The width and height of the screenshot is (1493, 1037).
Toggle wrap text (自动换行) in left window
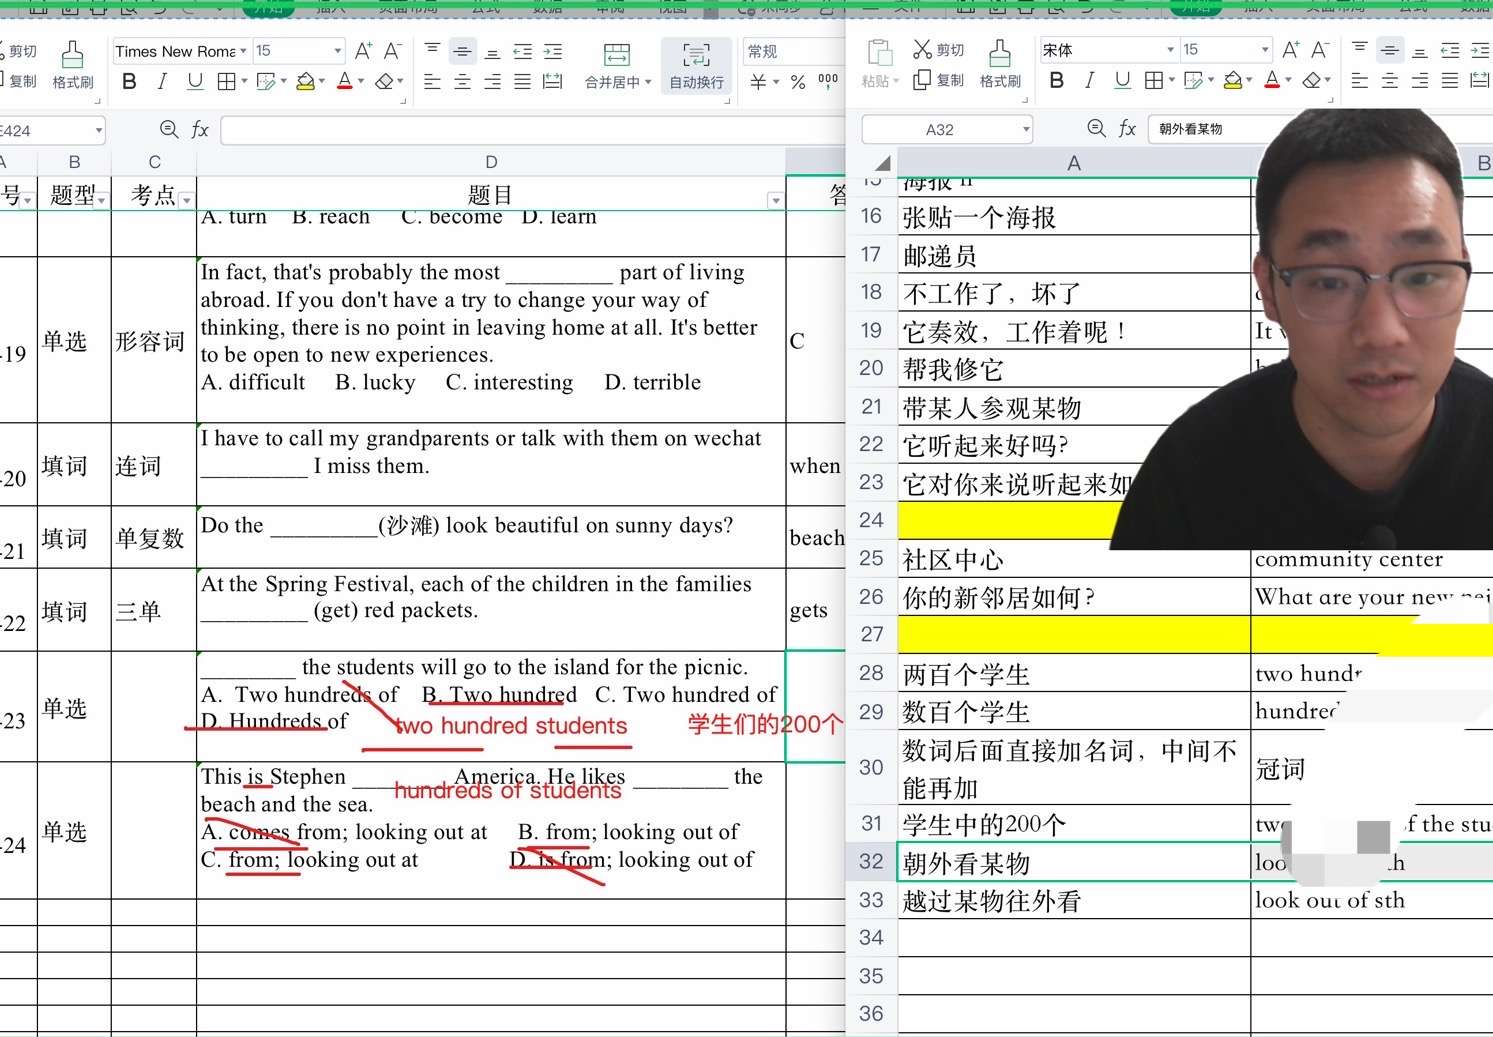pos(696,66)
